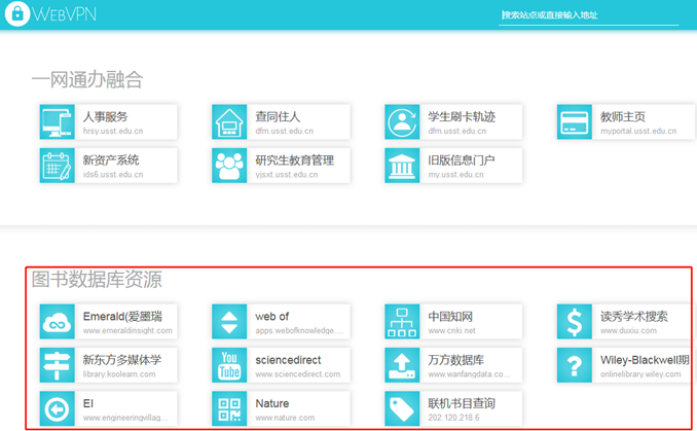
Task: Click the 学生刷卡轨迹 user icon
Action: pos(402,122)
